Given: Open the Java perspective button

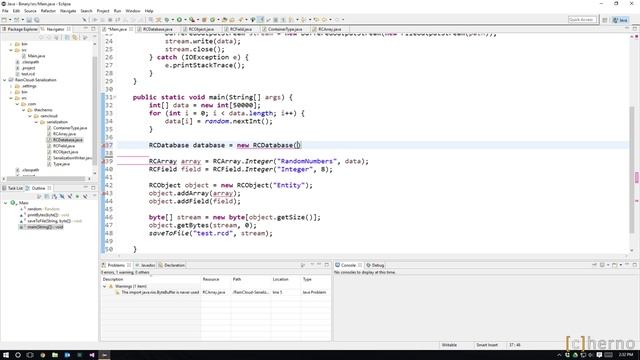Looking at the screenshot, I should pos(620,20).
